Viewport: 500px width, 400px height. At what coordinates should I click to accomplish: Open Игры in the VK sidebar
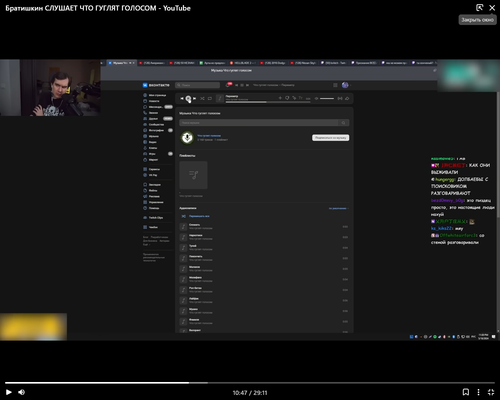coord(157,154)
